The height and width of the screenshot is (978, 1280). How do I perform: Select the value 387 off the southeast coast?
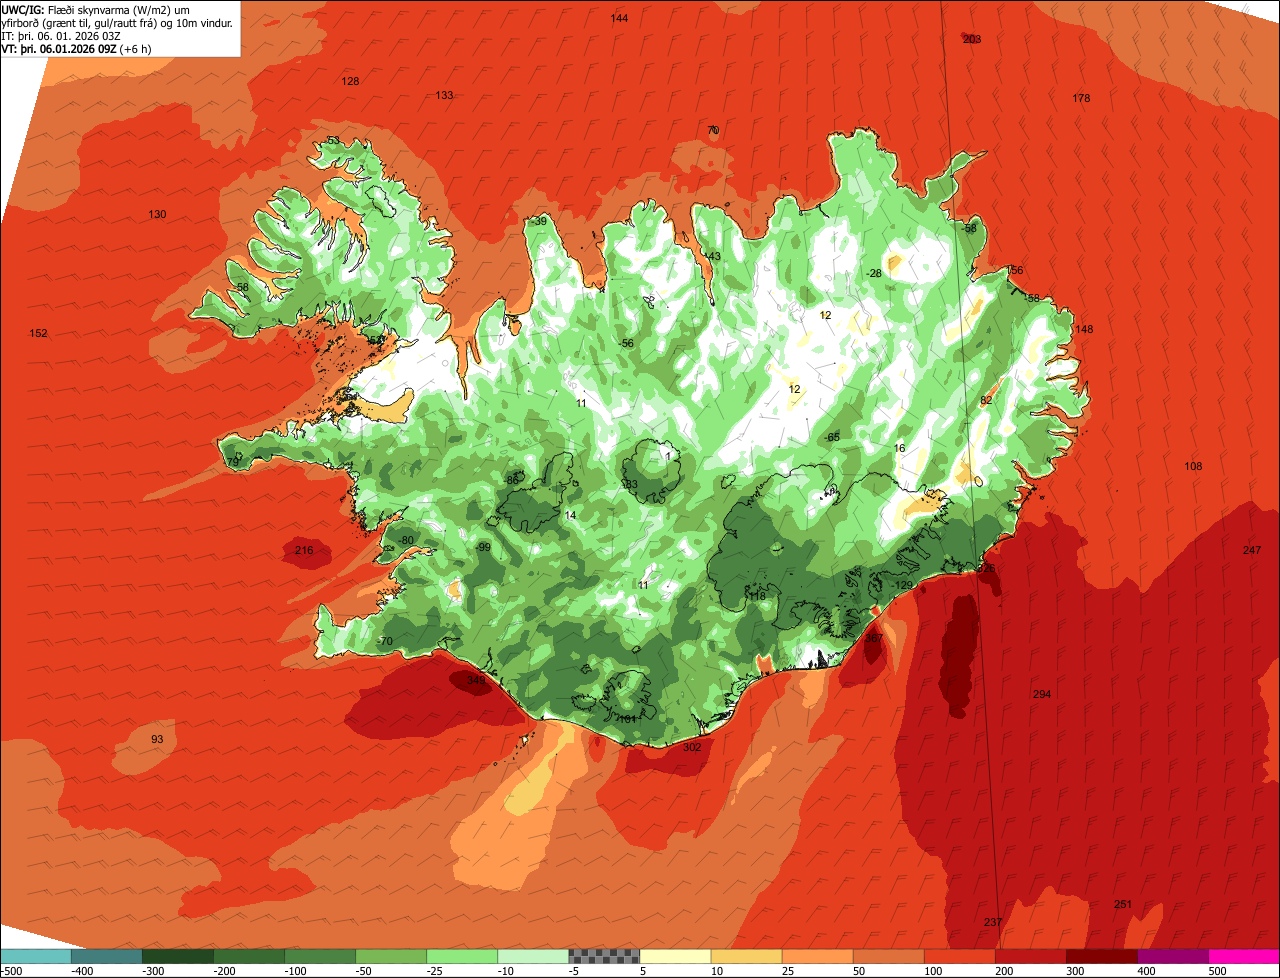click(874, 638)
